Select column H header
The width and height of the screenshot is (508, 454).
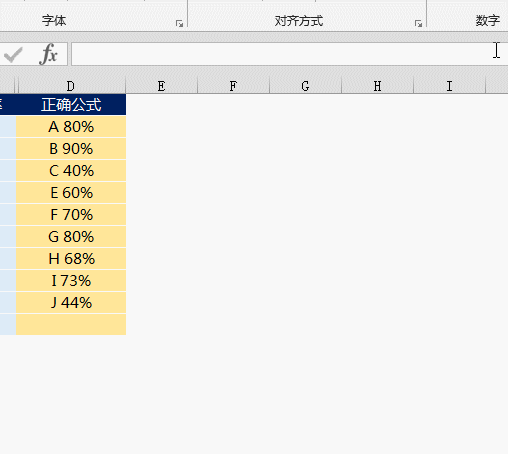(x=378, y=86)
